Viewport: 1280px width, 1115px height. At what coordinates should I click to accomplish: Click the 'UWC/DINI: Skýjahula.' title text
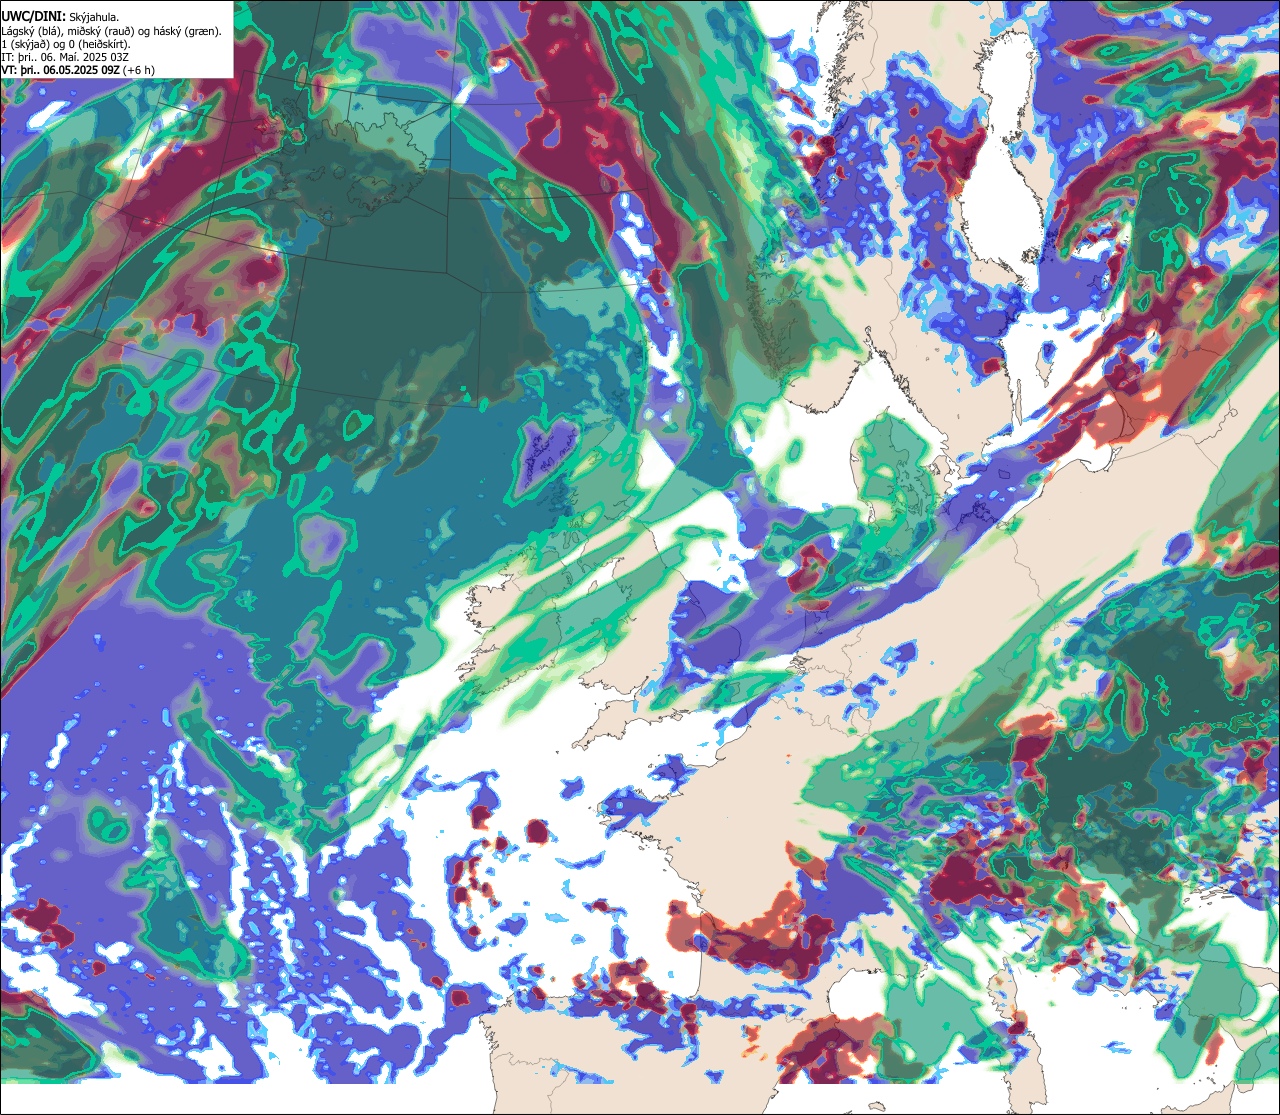[60, 16]
